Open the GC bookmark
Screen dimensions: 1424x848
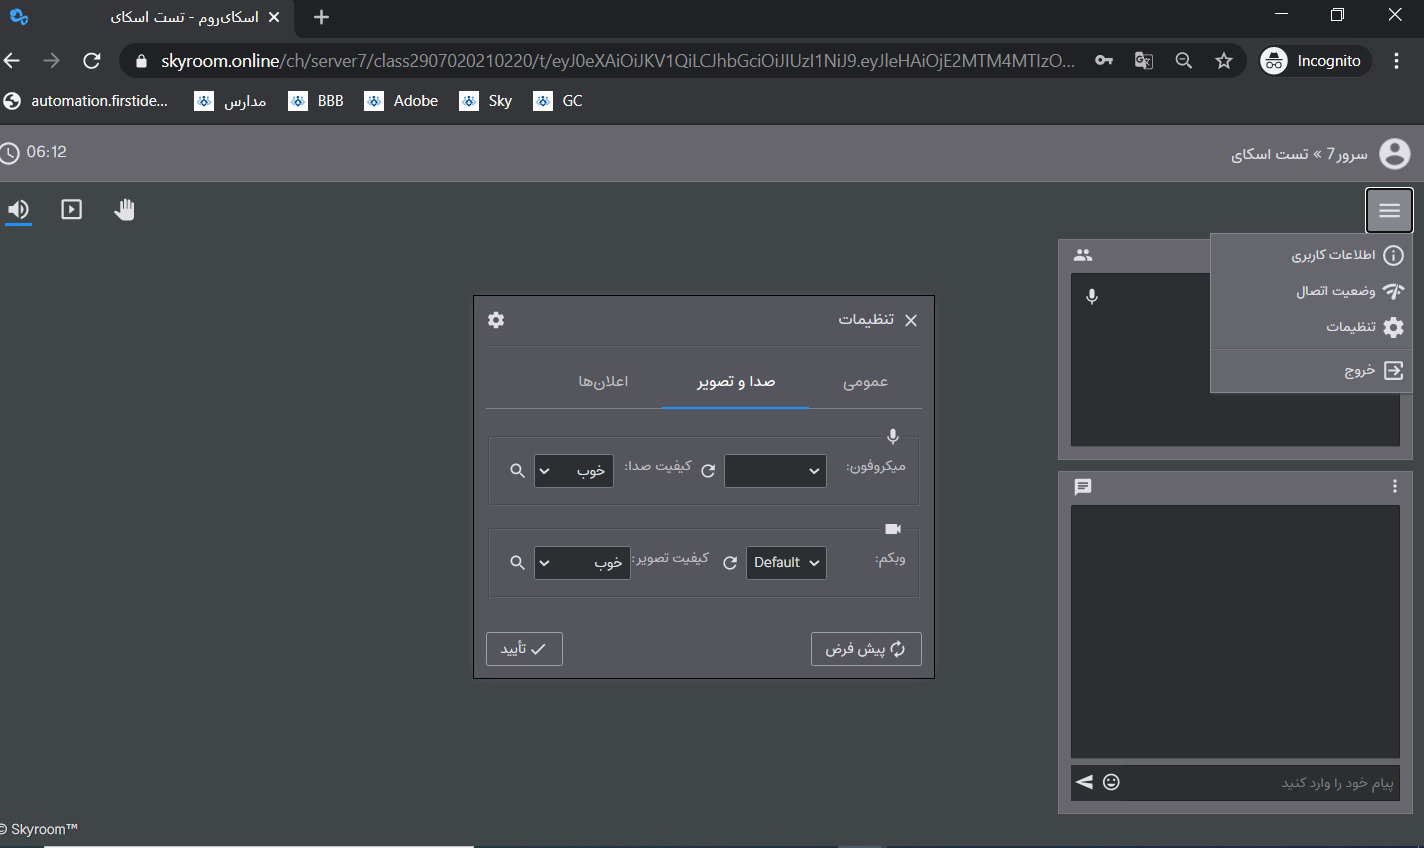(x=558, y=101)
